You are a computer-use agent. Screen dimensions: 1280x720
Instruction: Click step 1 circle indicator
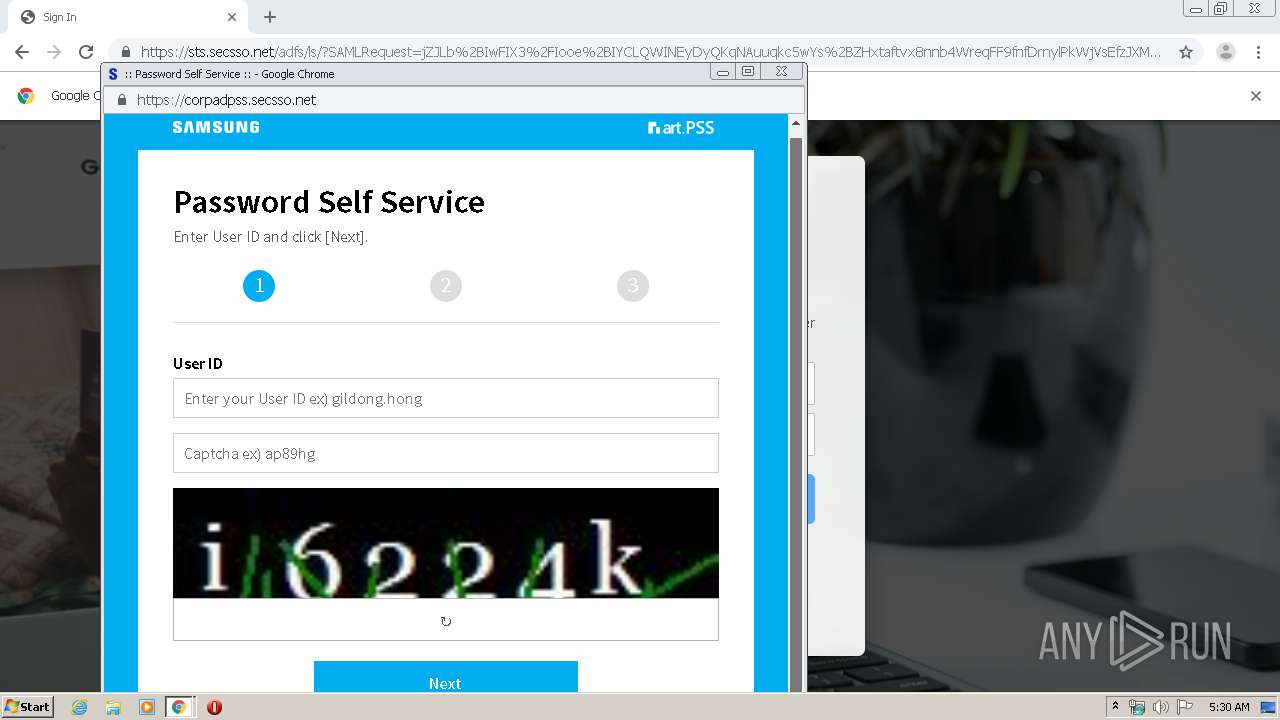259,286
